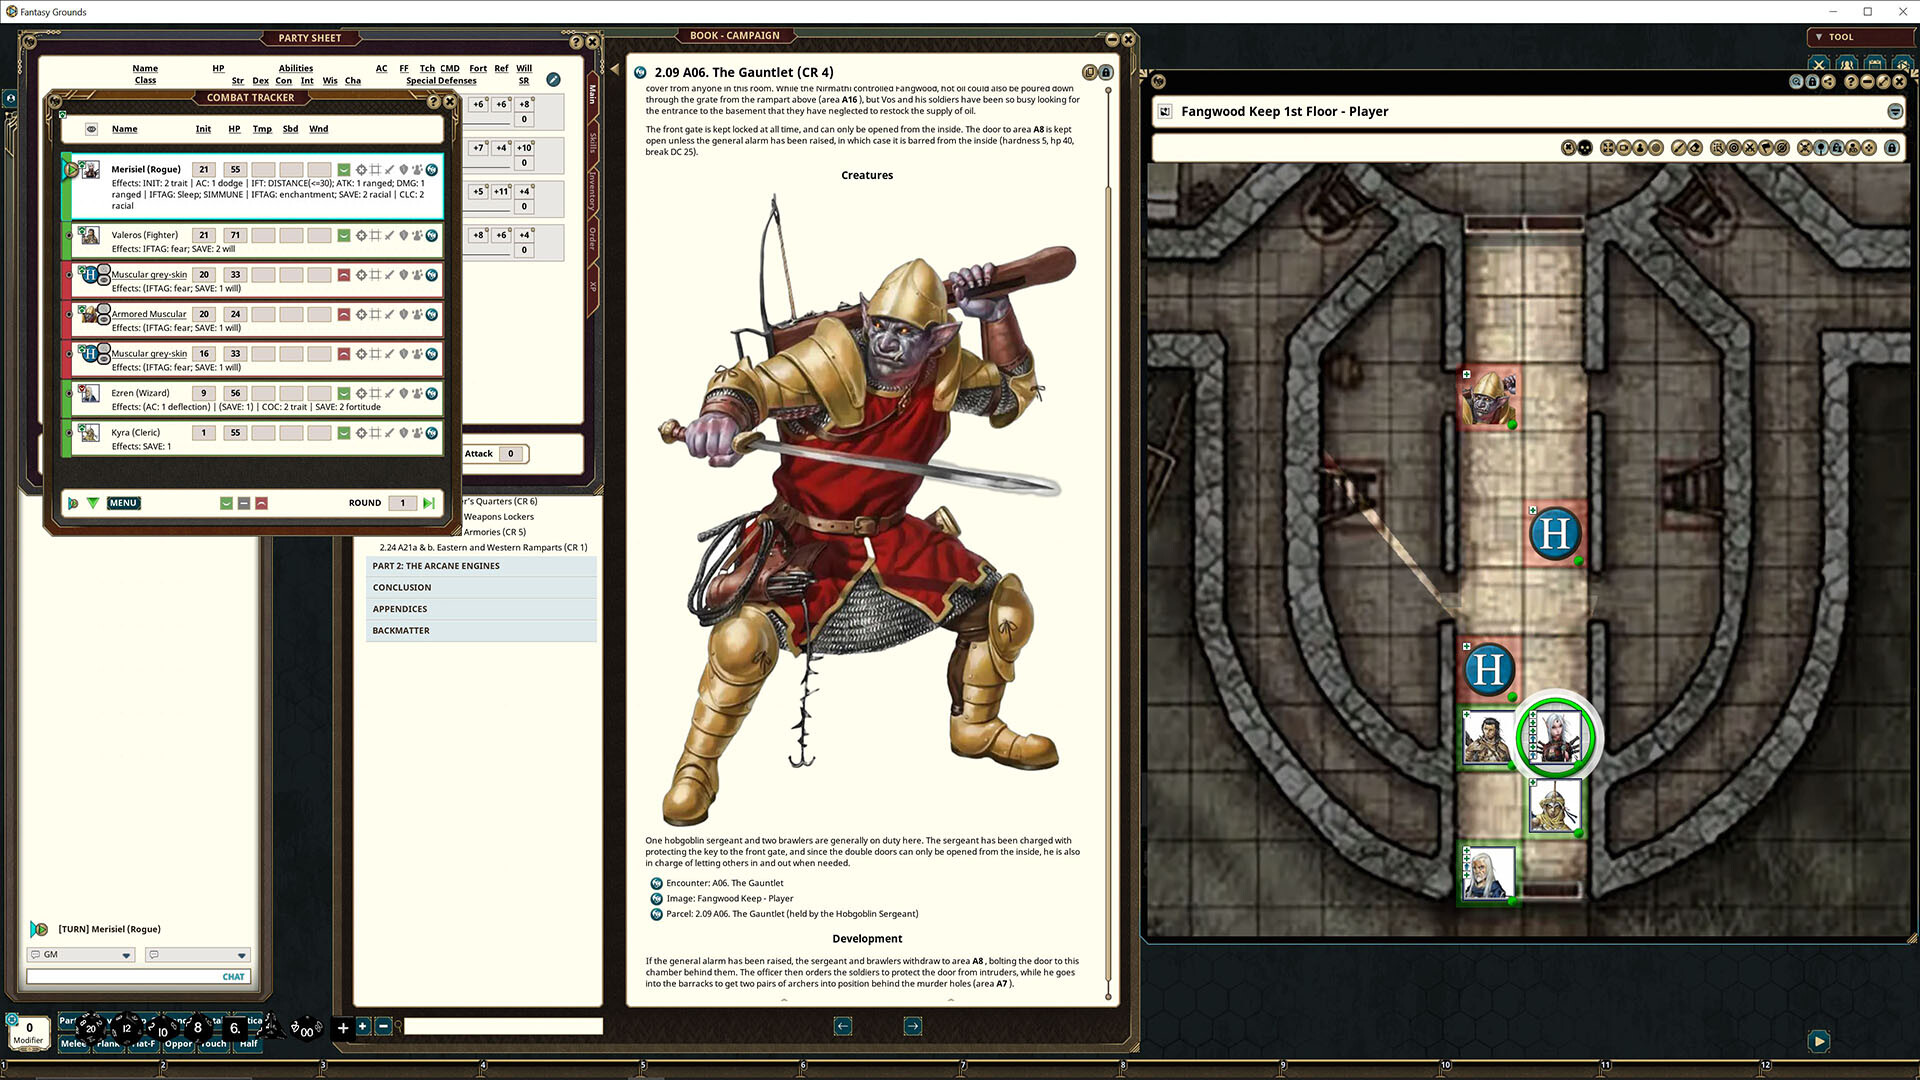The image size is (1920, 1080).
Task: Click the shield defense icon on Kyra's tracker entry
Action: [403, 433]
